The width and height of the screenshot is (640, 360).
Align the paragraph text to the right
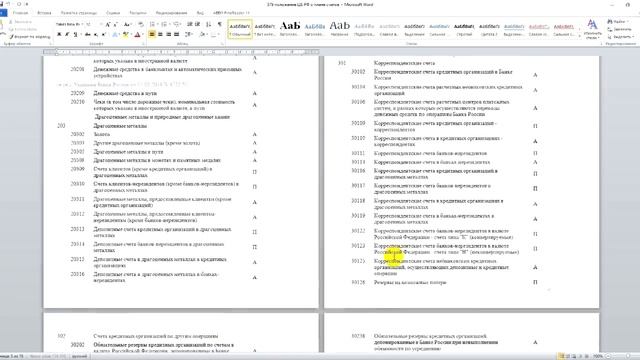[168, 35]
